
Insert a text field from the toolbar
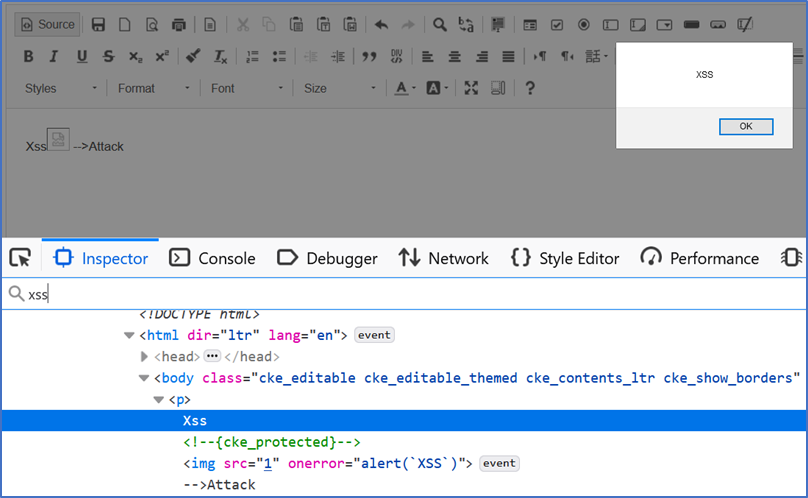[610, 24]
